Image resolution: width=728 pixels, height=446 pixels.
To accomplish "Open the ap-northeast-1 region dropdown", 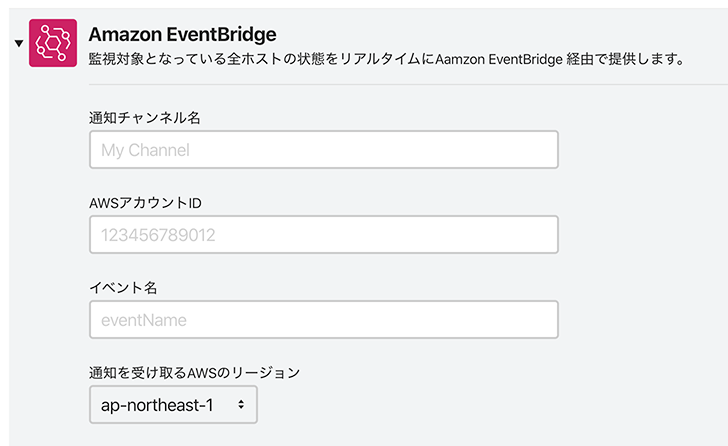I will (x=173, y=404).
